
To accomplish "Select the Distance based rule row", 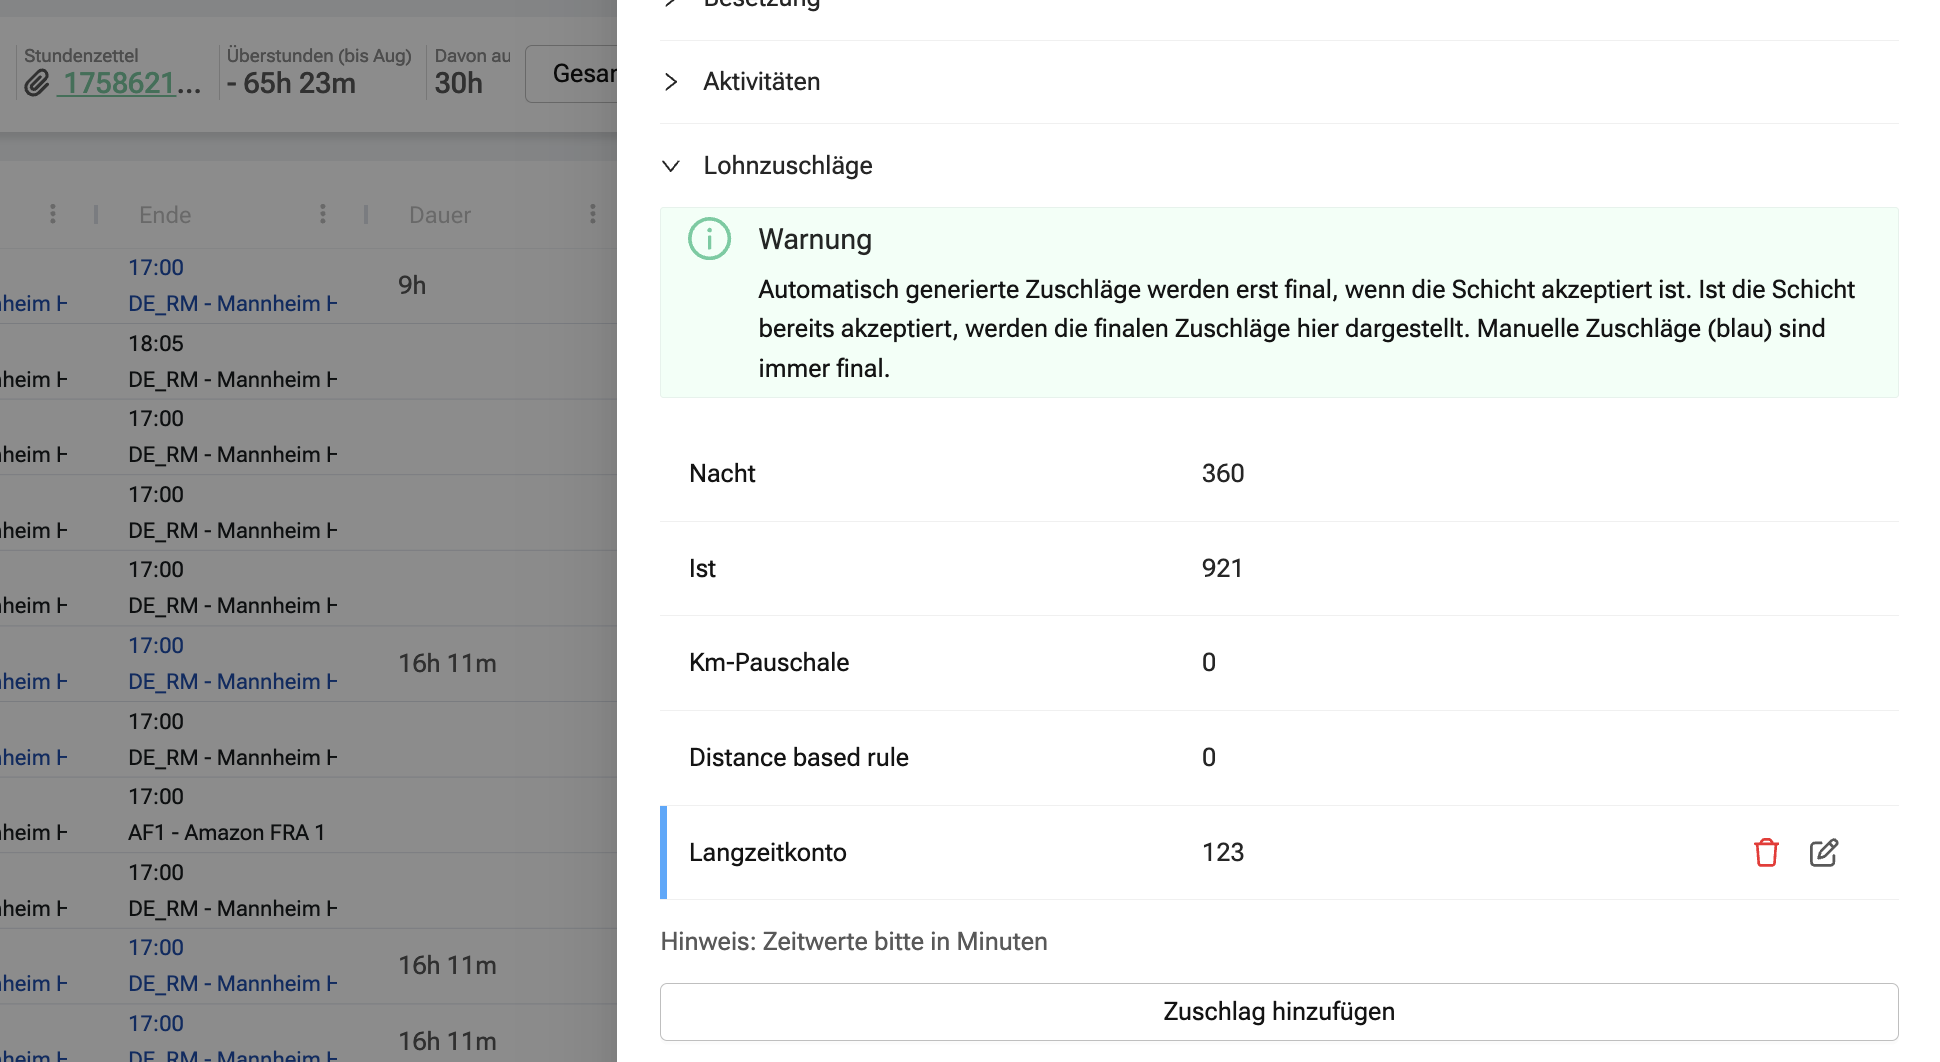I will click(1278, 758).
